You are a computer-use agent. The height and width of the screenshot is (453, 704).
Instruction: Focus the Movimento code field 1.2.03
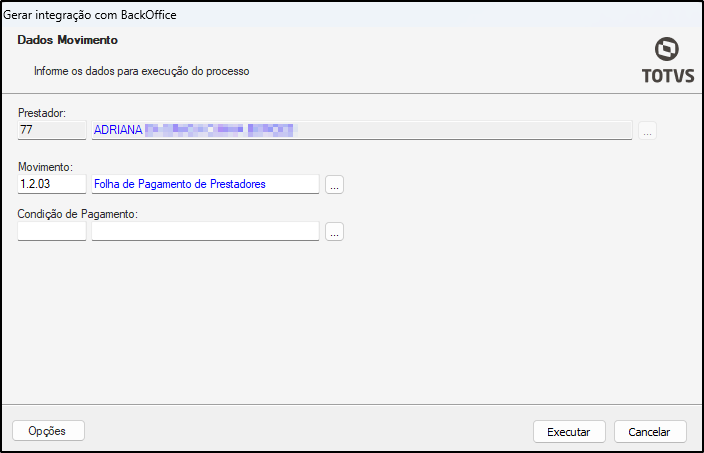[x=52, y=184]
